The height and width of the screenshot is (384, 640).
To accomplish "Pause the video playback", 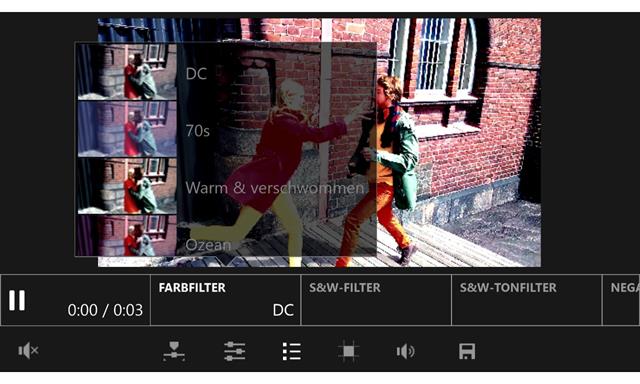I will click(17, 300).
